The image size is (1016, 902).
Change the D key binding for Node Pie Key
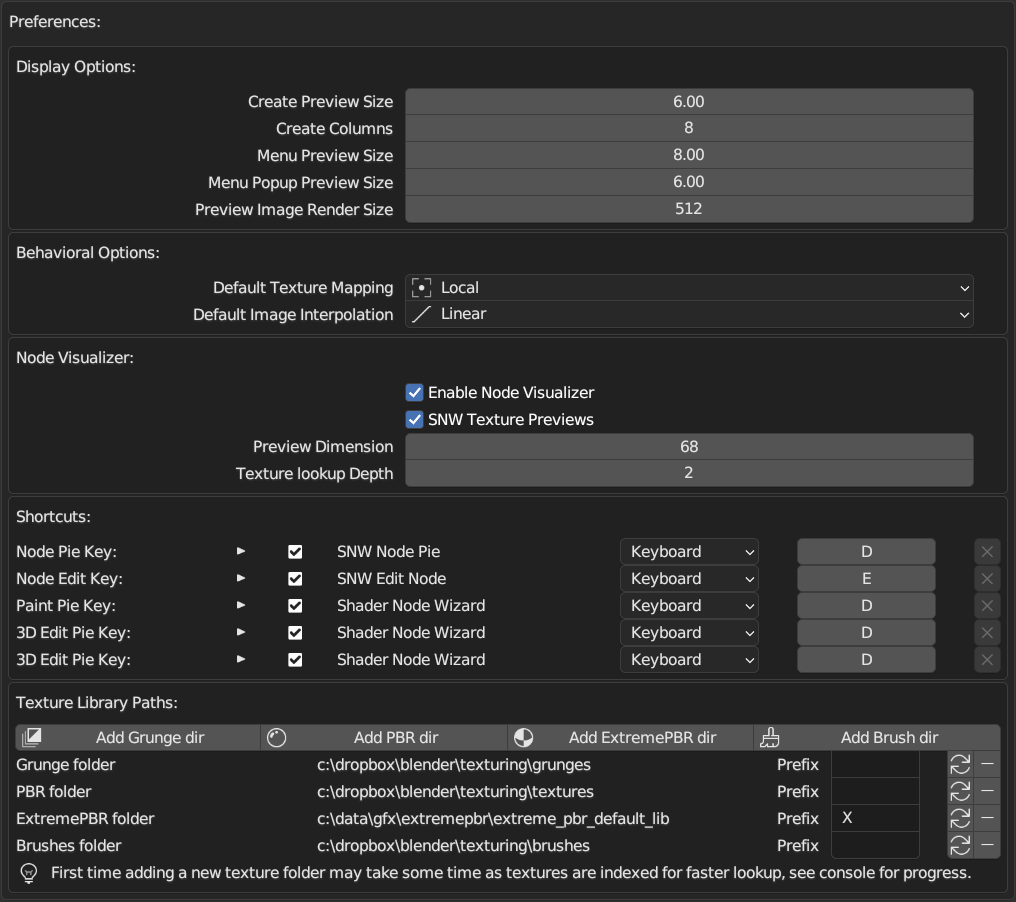coord(866,551)
